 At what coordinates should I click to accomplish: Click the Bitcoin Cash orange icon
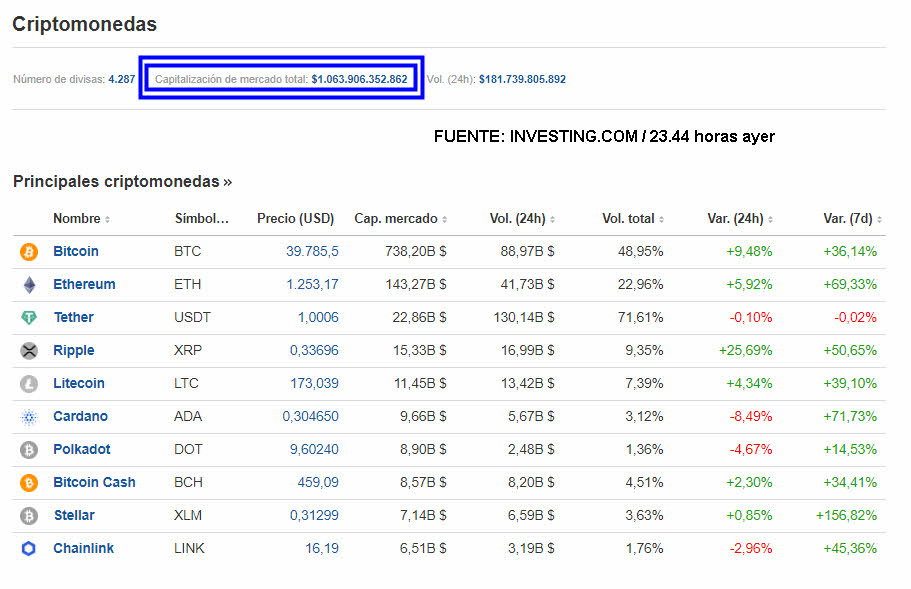[x=28, y=483]
